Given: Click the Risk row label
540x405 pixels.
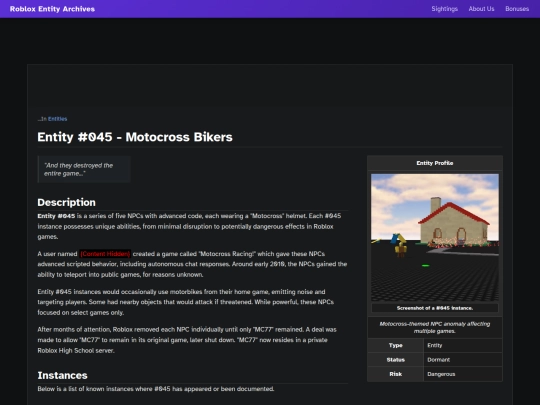Looking at the screenshot, I should click(x=395, y=374).
